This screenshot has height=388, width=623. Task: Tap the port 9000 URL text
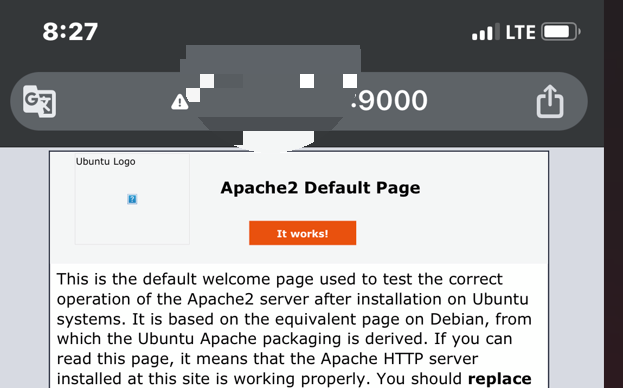[389, 100]
